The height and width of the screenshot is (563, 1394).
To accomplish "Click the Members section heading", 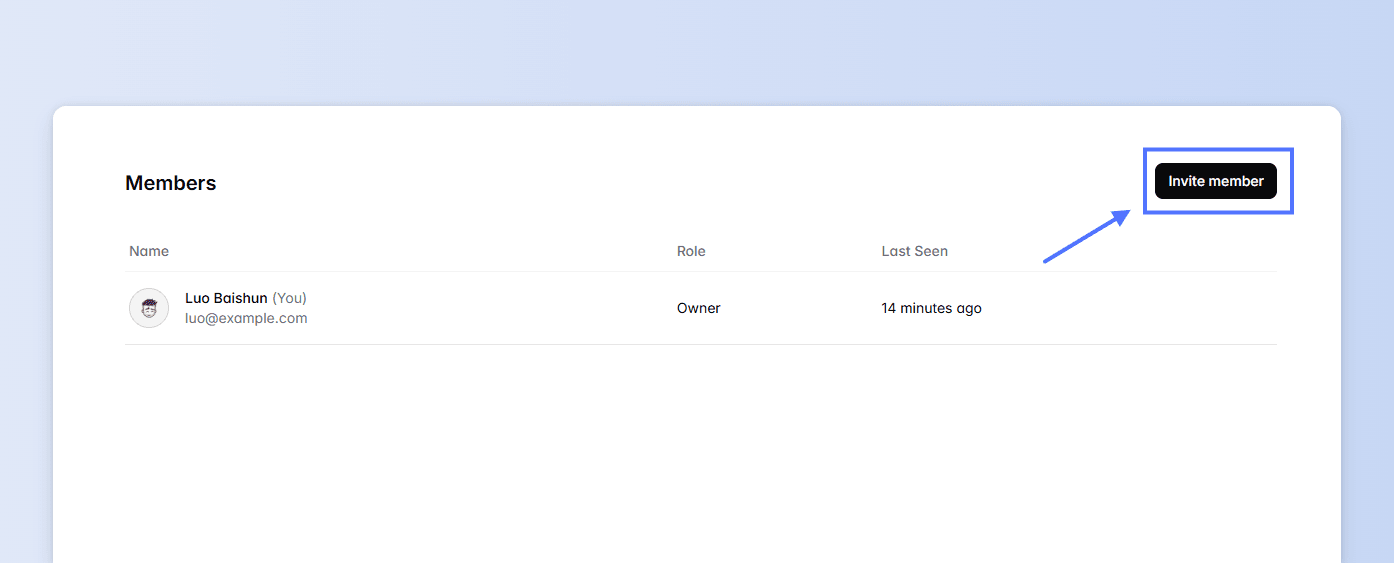I will [x=170, y=183].
